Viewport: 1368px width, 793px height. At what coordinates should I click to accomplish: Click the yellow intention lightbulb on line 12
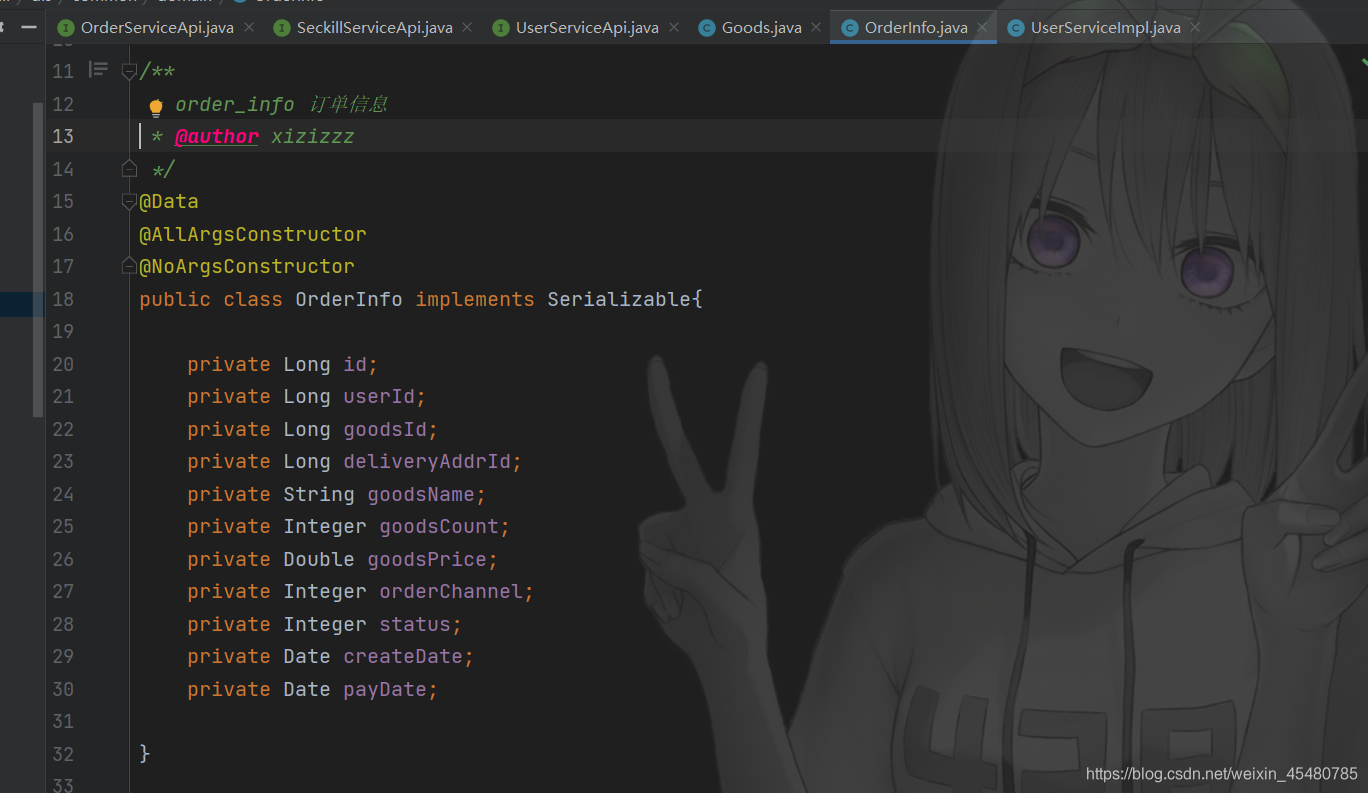(x=156, y=106)
